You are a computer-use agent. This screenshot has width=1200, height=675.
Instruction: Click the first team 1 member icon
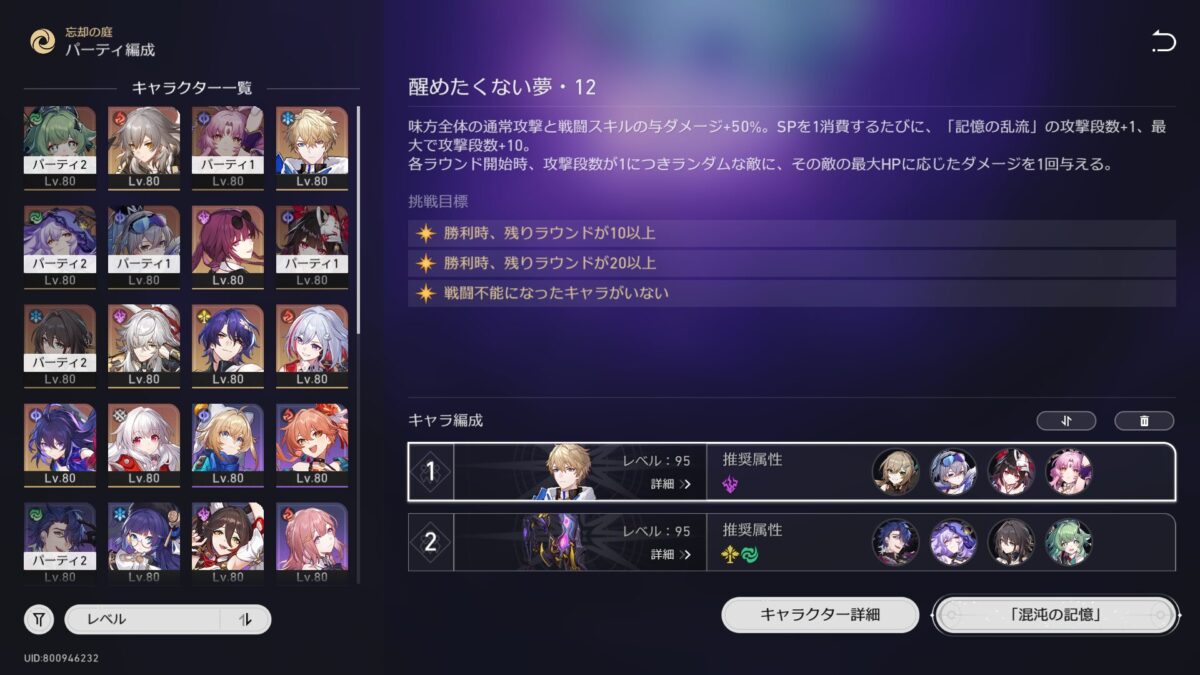coord(895,472)
